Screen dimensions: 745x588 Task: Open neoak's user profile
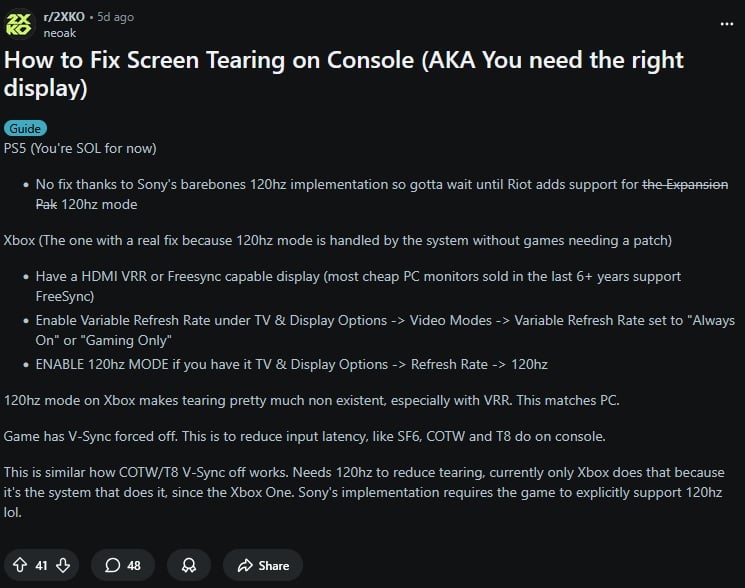[x=61, y=33]
